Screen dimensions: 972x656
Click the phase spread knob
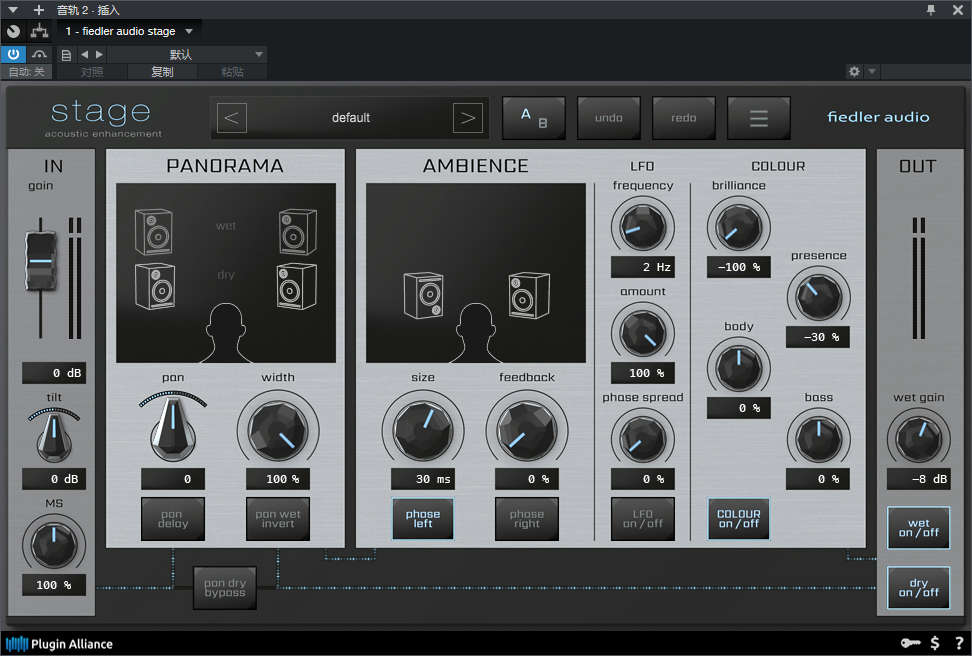[x=643, y=439]
